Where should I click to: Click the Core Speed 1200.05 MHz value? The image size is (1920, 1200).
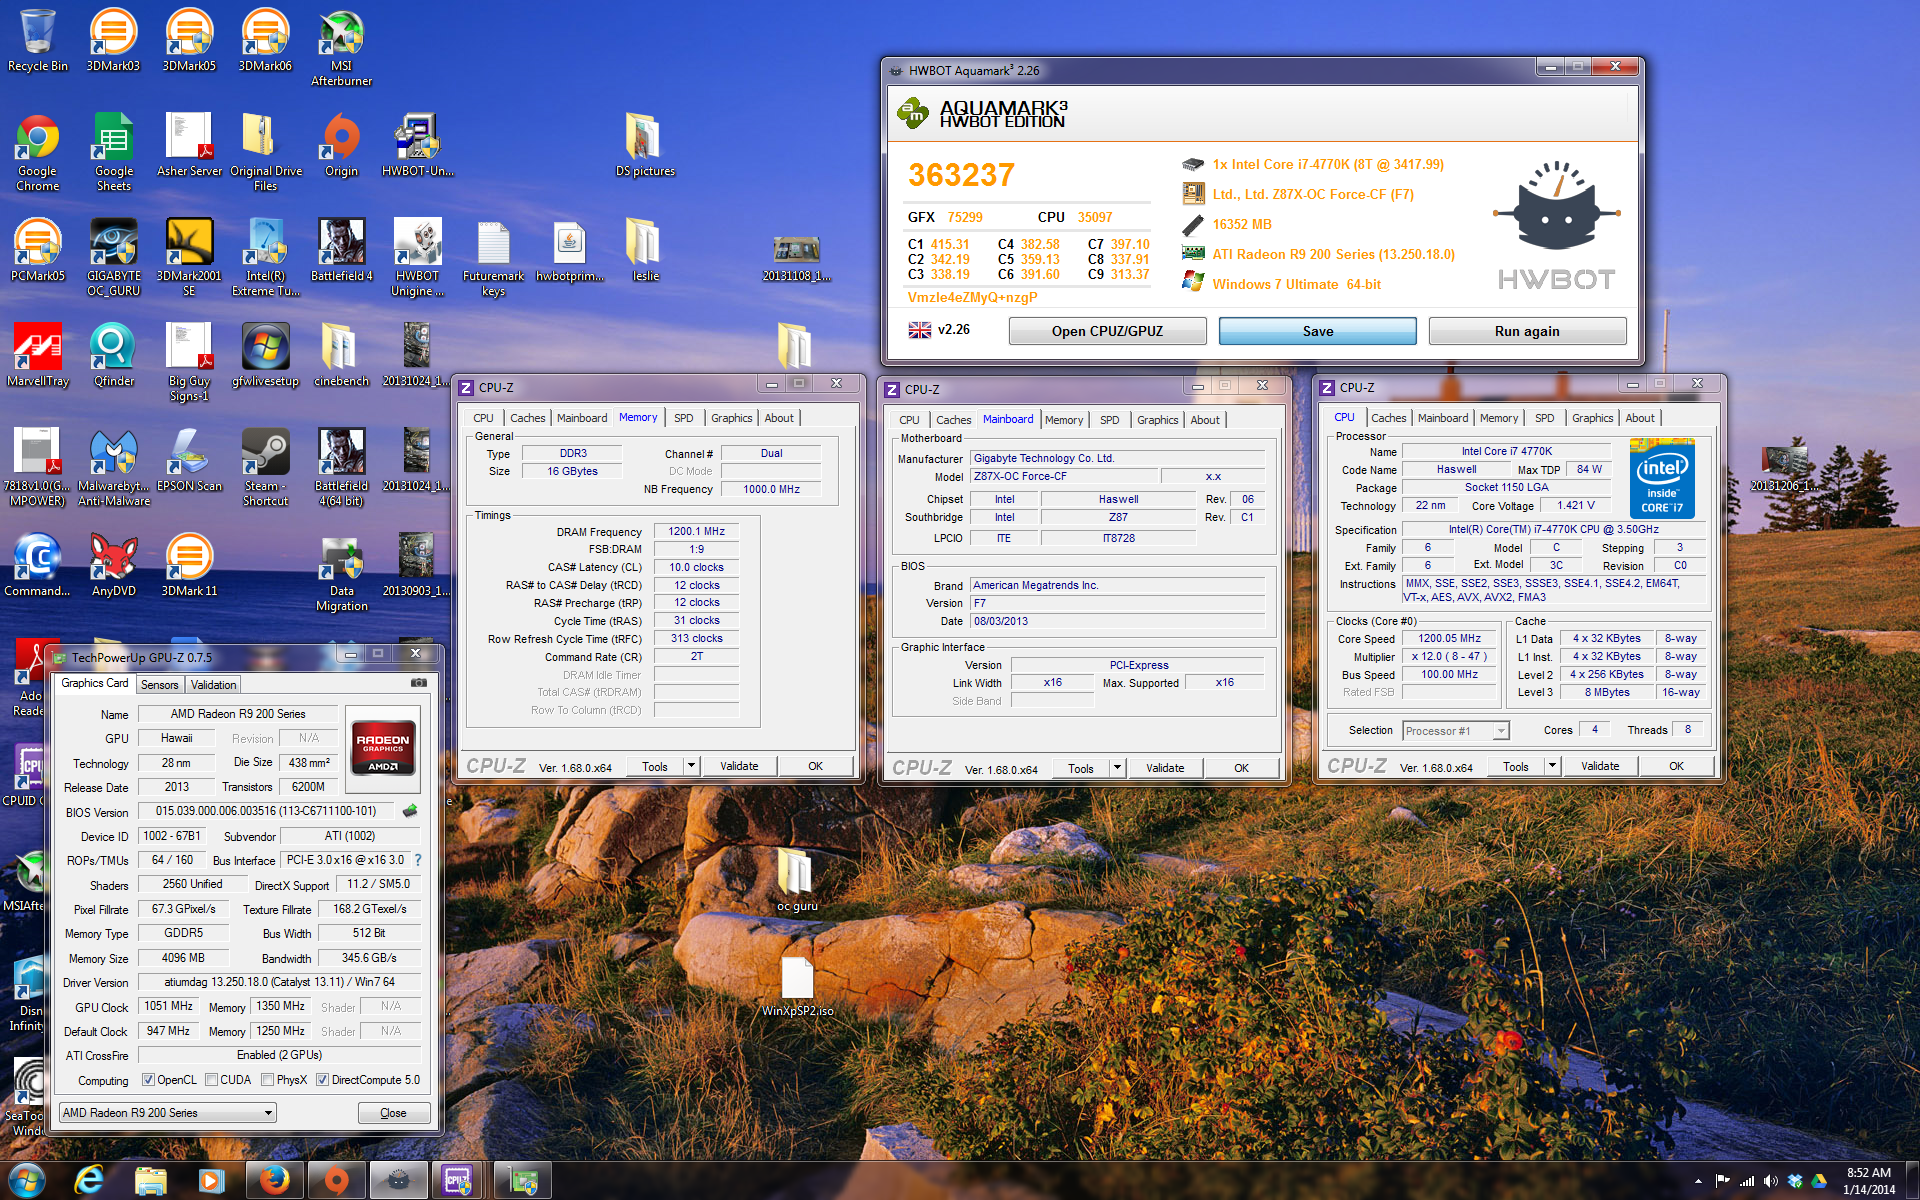pos(1449,638)
